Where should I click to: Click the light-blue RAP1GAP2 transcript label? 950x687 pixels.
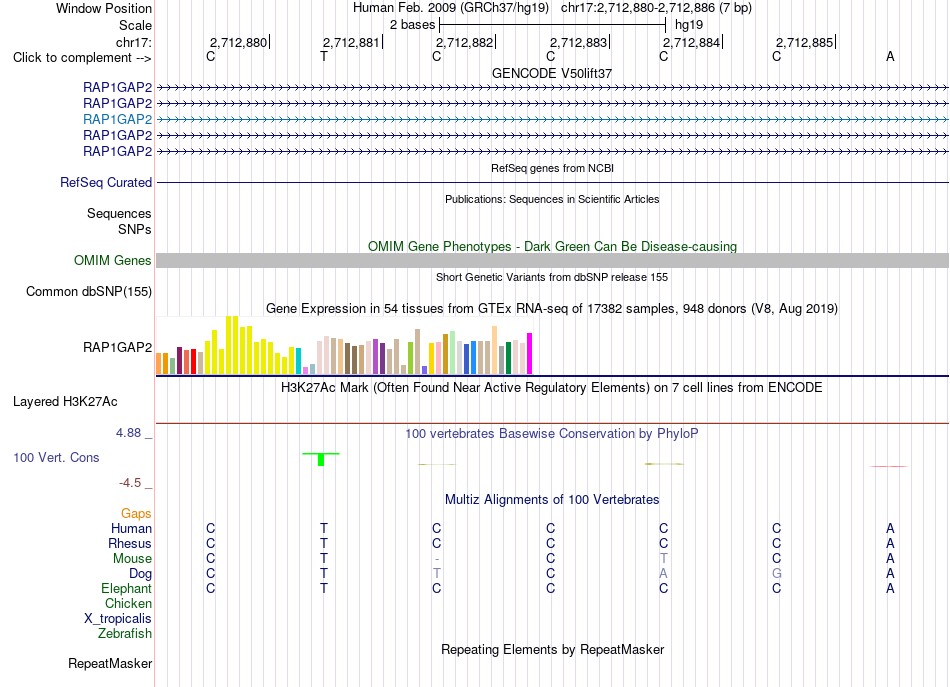pyautogui.click(x=118, y=119)
